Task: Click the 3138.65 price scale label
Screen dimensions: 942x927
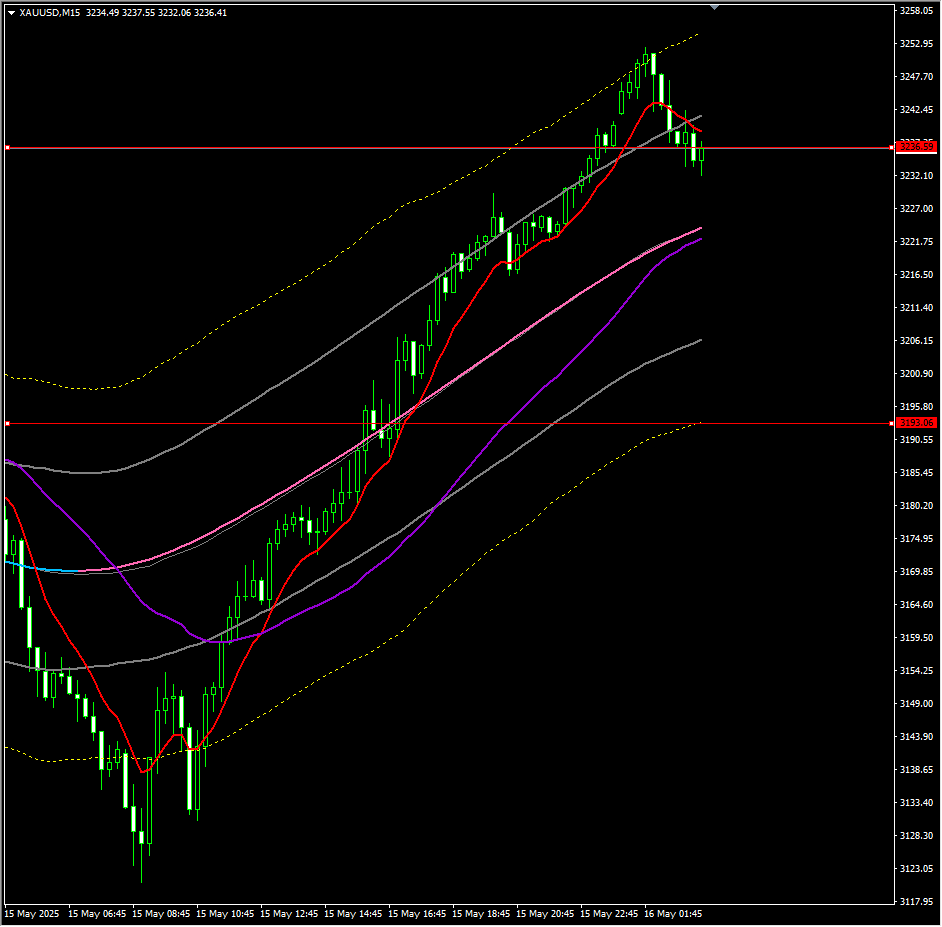Action: coord(916,770)
